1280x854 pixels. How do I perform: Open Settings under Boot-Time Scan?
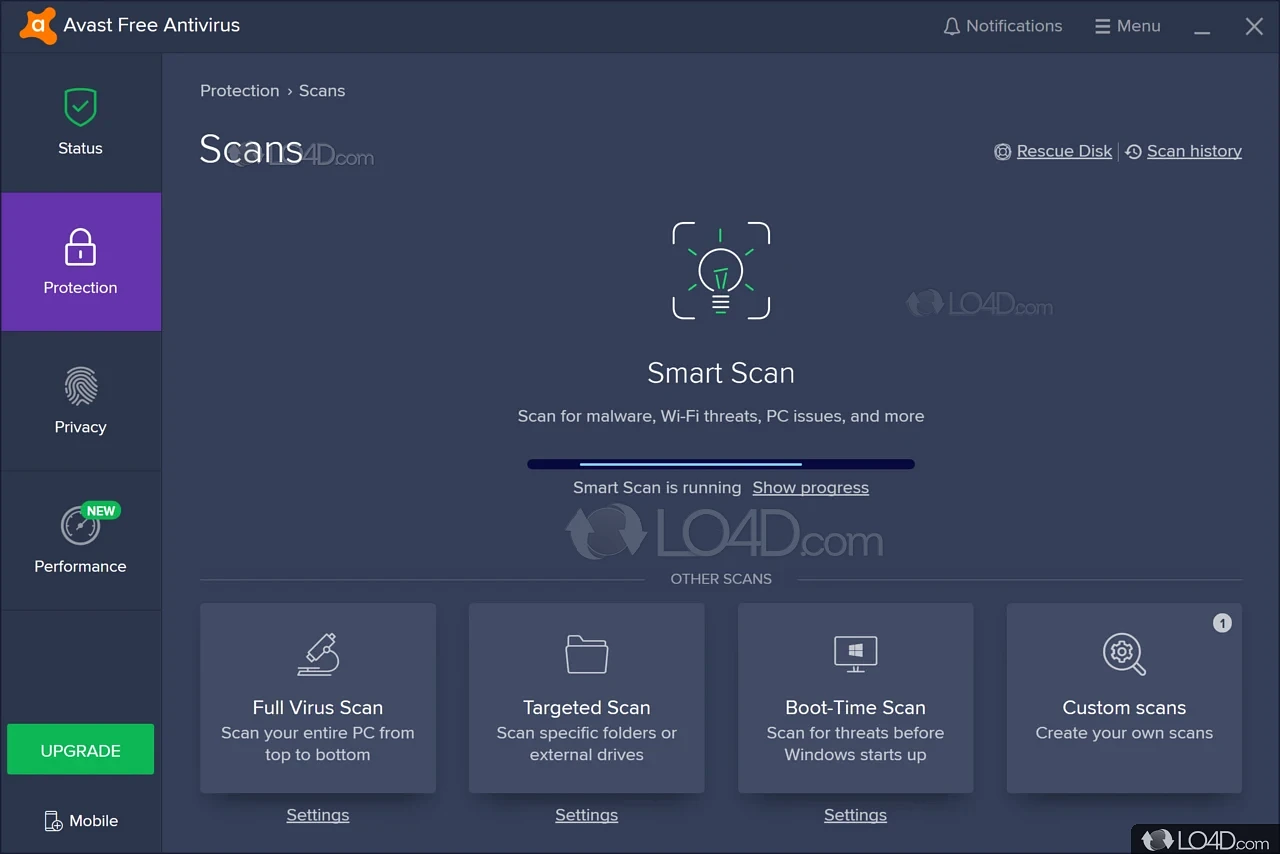coord(856,815)
